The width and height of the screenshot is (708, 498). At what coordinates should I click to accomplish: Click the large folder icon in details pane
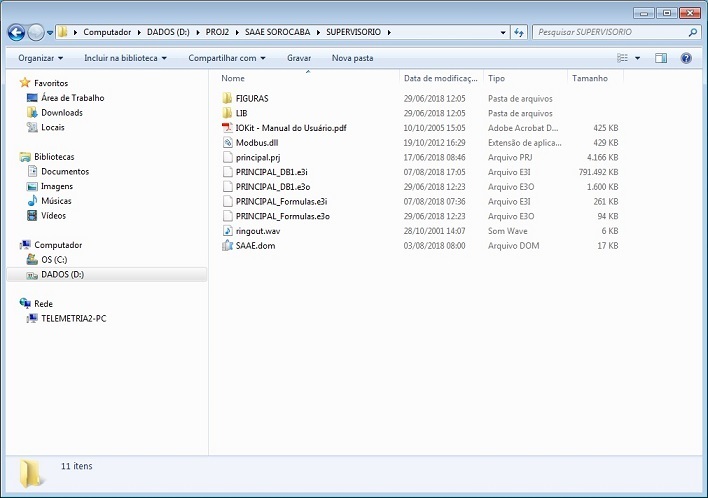pos(31,474)
